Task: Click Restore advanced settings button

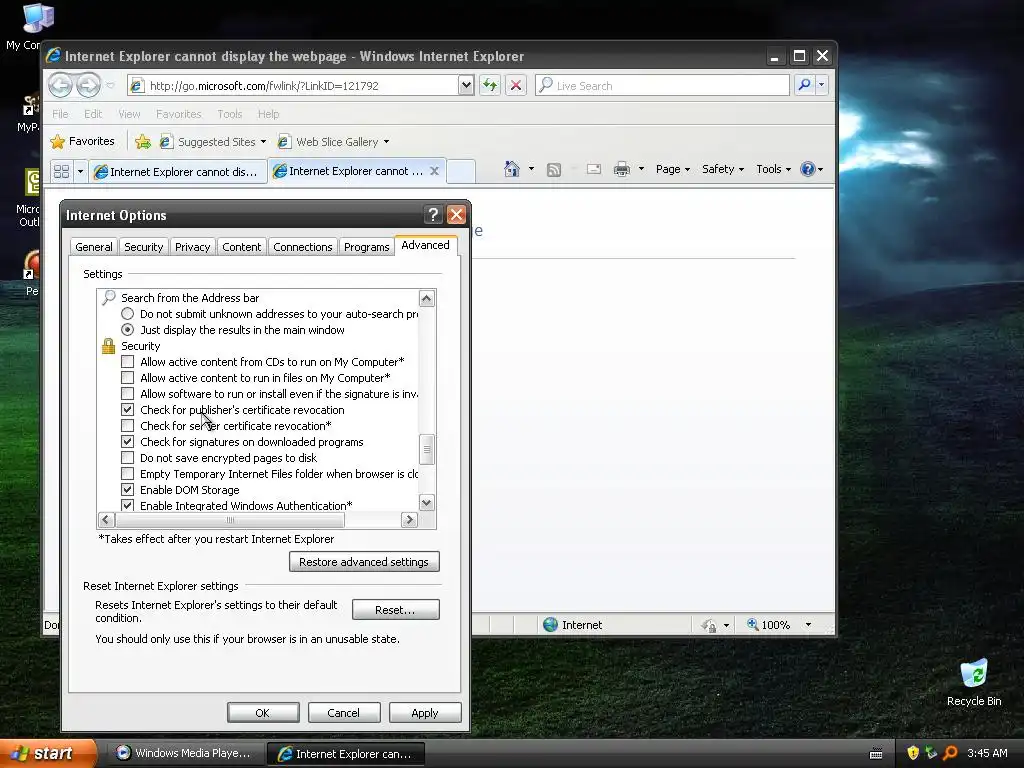Action: click(364, 562)
